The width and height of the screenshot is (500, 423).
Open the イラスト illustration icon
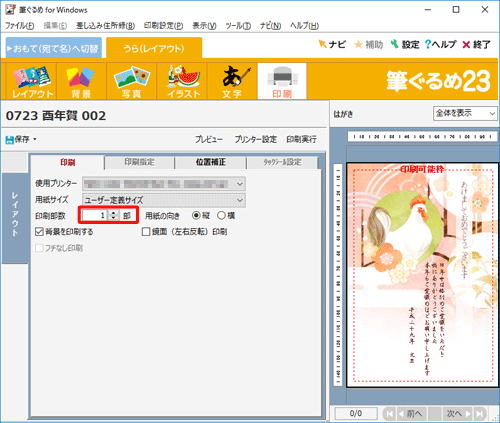[182, 81]
